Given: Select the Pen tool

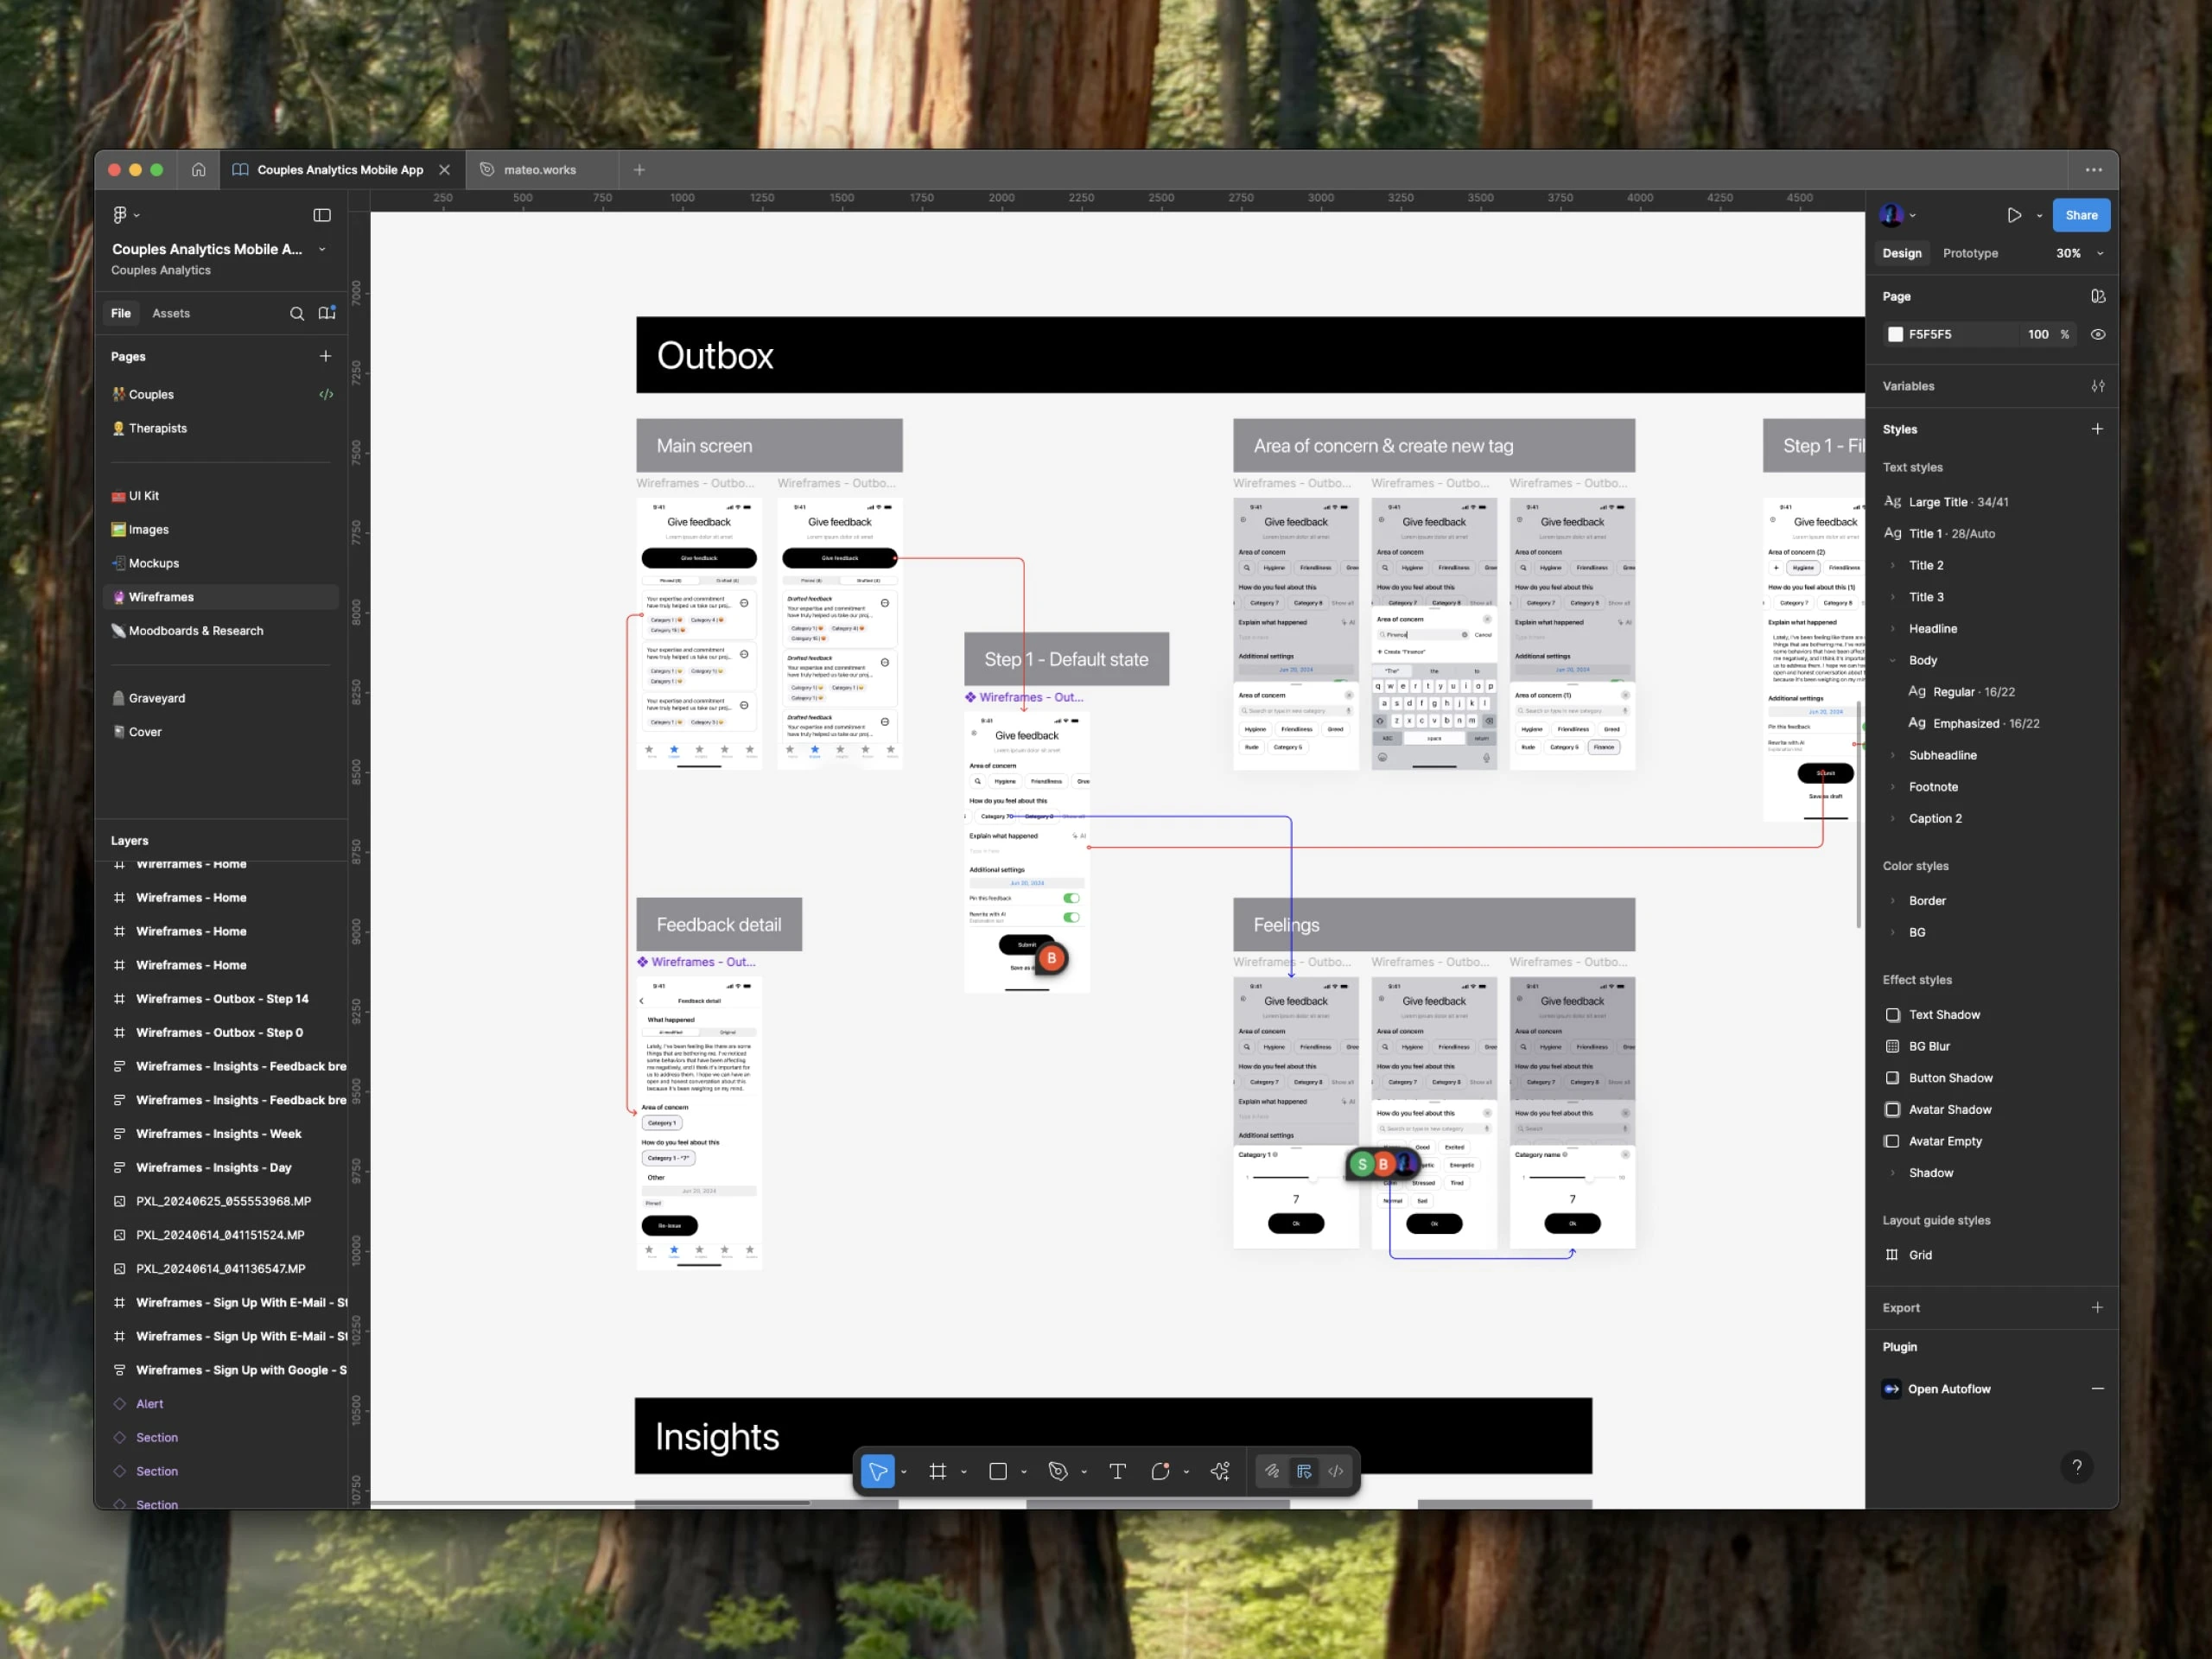Looking at the screenshot, I should tap(1057, 1471).
